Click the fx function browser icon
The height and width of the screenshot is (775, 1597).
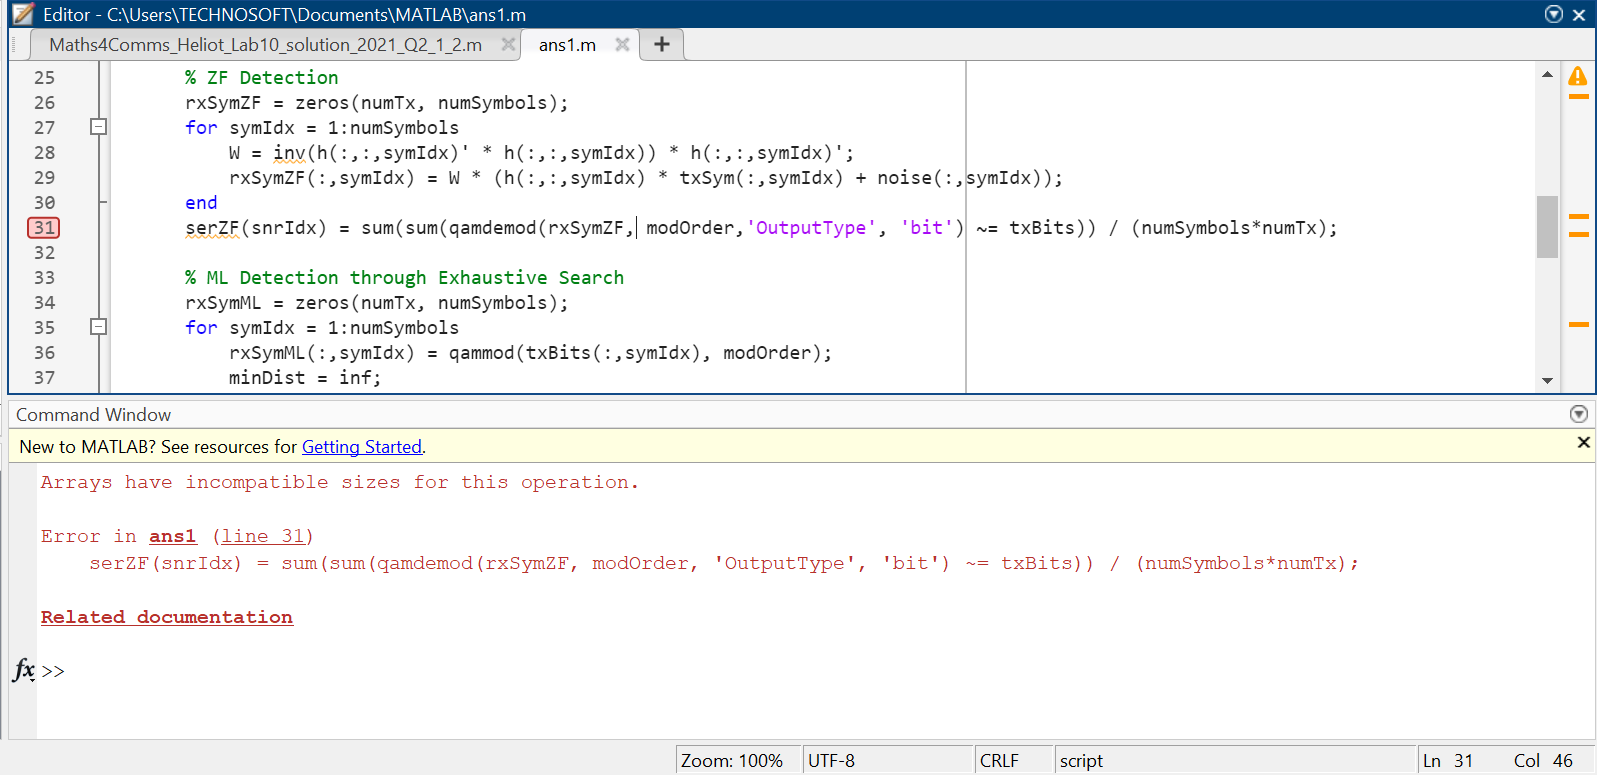24,670
